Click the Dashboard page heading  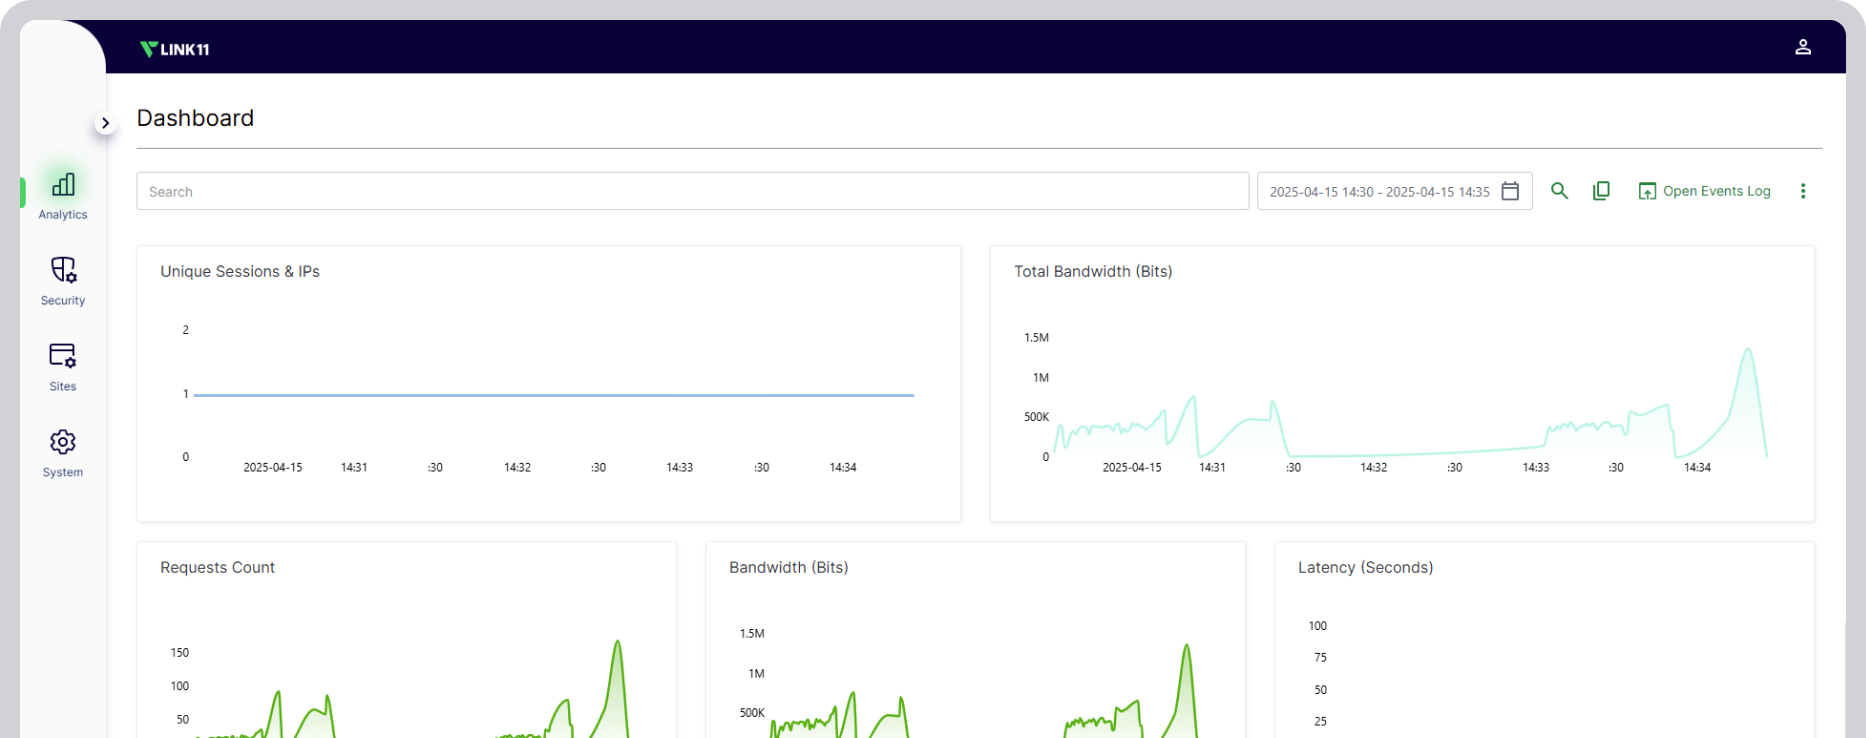click(195, 118)
